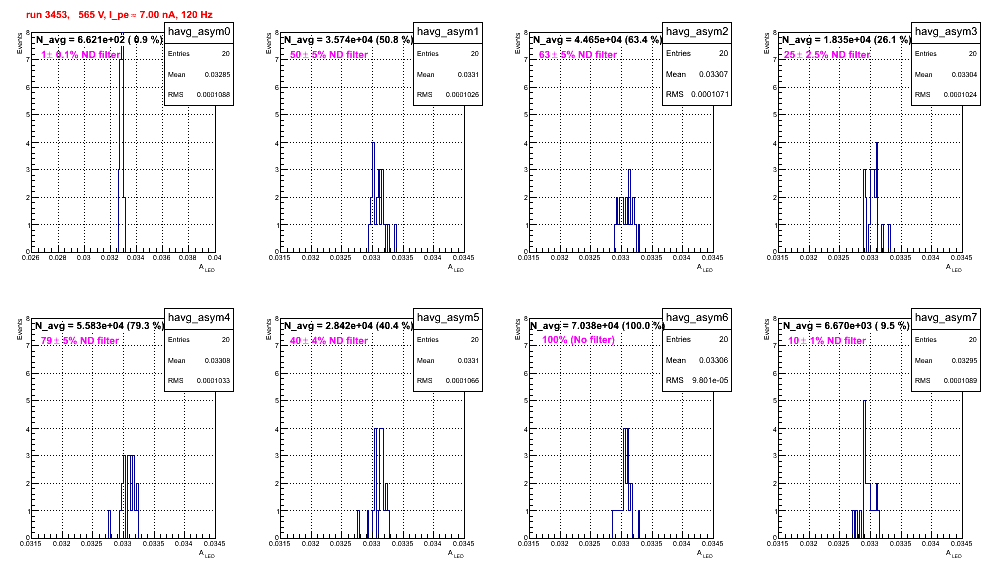Click Entries 20 row in havg_asym0 box
This screenshot has width=996, height=572.
pyautogui.click(x=199, y=54)
